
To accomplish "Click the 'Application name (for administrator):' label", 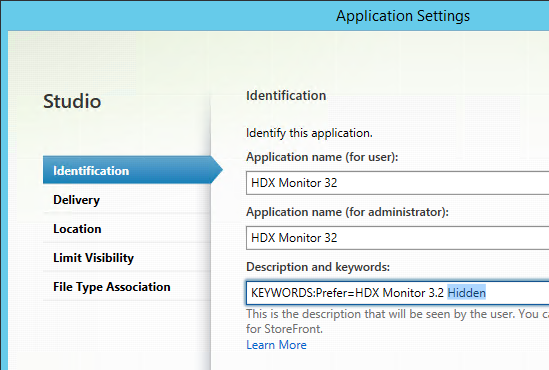I will 347,212.
